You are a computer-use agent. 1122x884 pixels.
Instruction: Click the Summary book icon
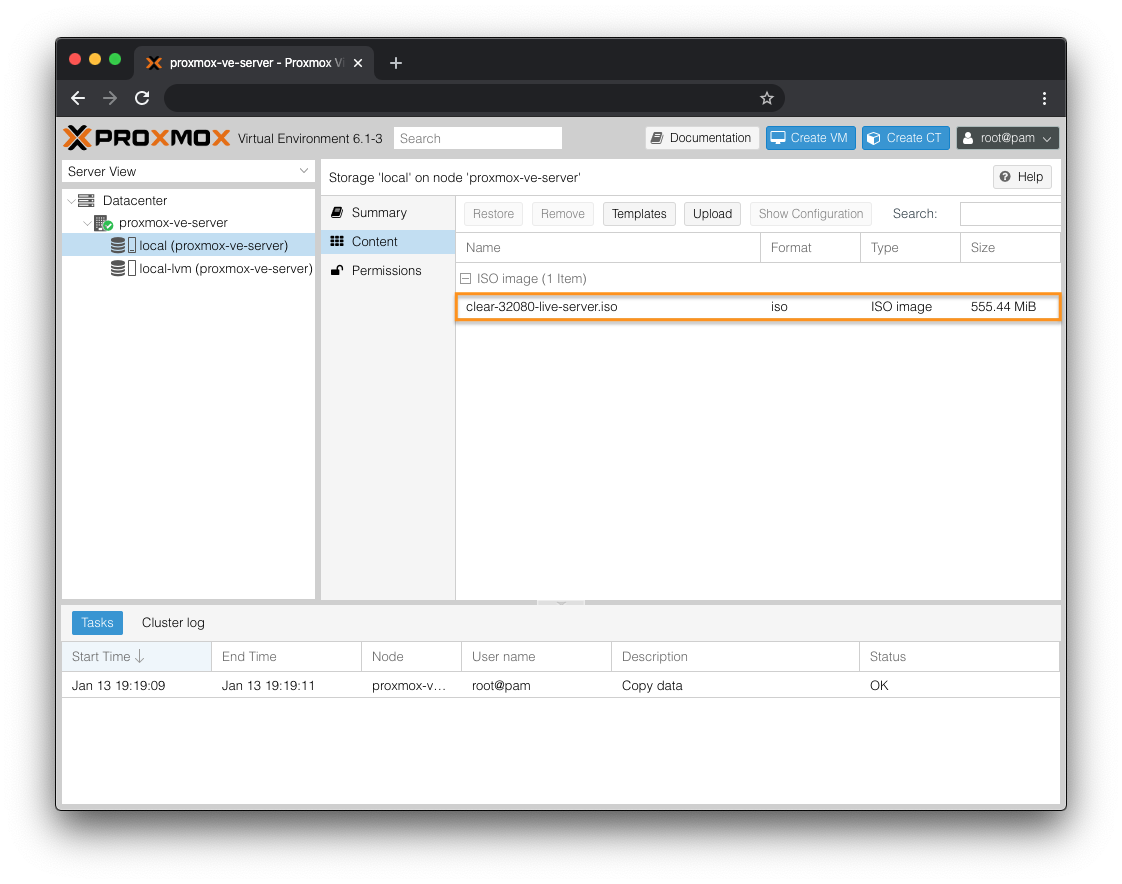coord(336,213)
